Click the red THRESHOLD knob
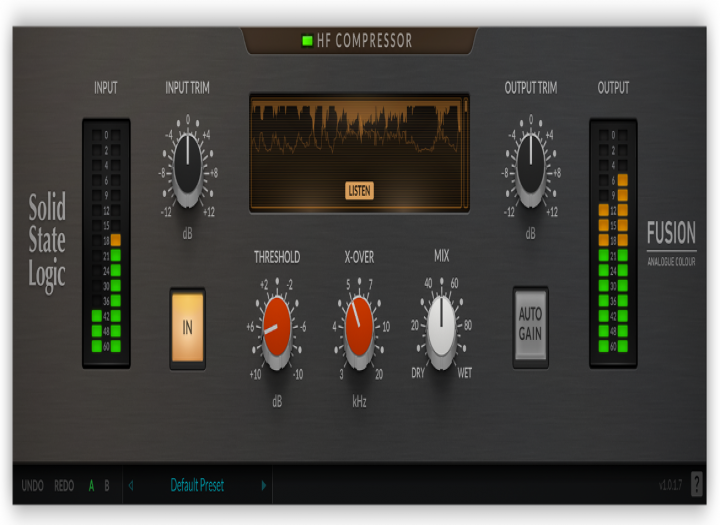 pos(277,331)
